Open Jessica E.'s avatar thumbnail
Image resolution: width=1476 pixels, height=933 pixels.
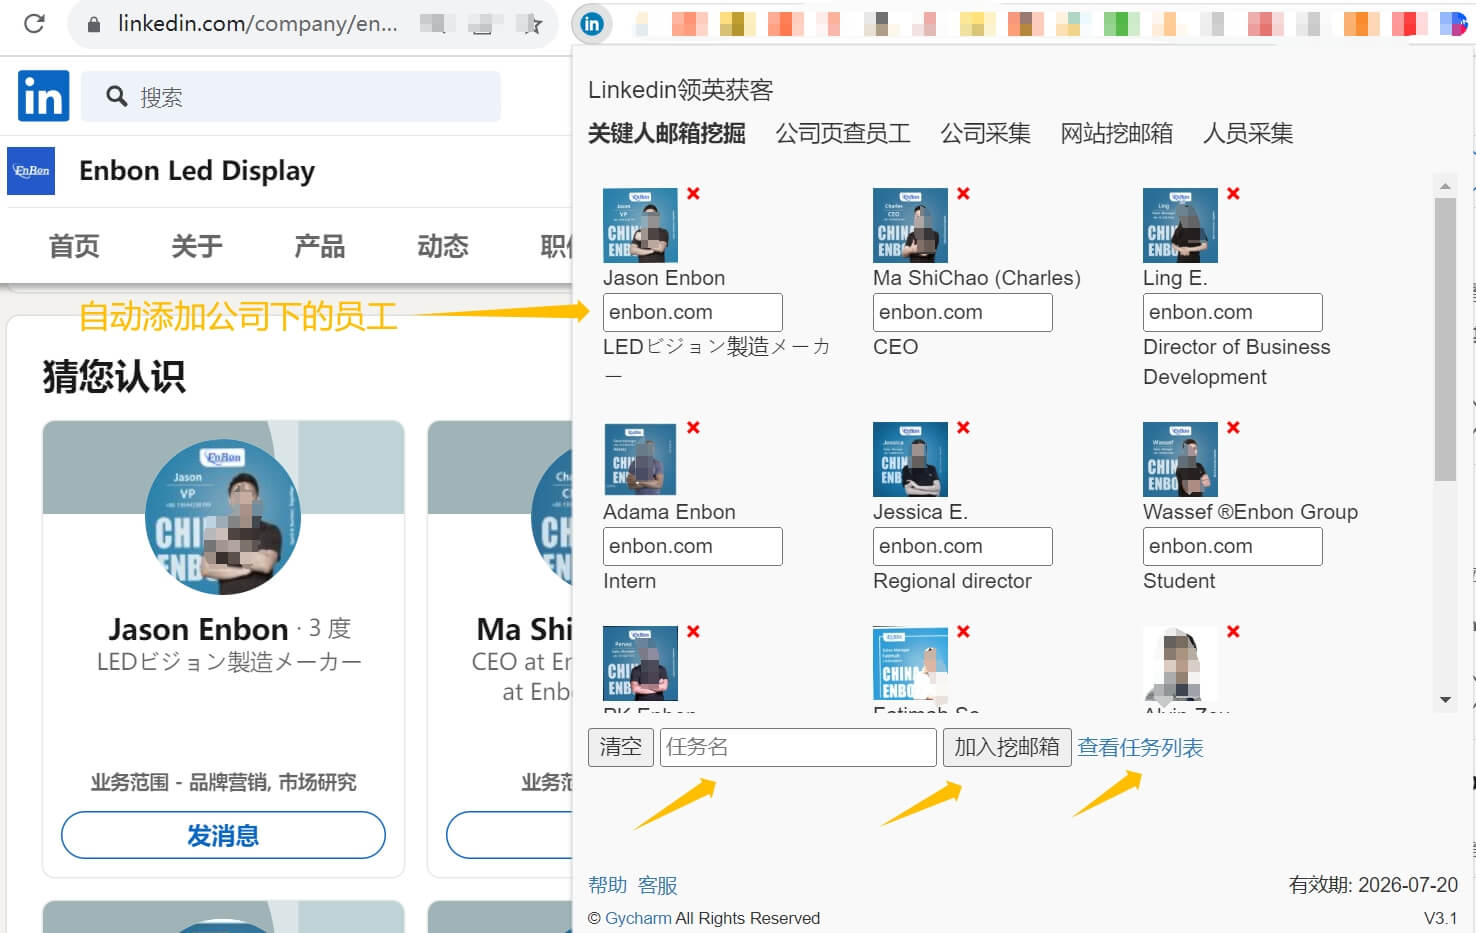[x=910, y=459]
